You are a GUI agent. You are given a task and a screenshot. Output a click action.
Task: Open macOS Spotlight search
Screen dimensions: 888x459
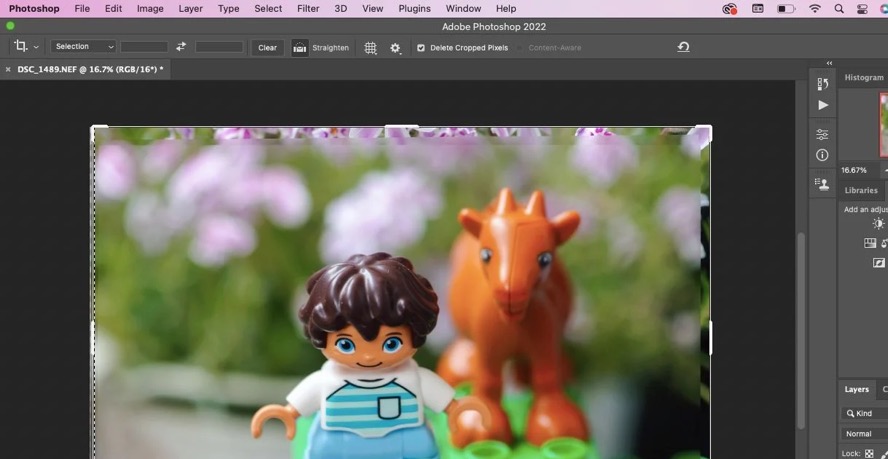tap(839, 9)
